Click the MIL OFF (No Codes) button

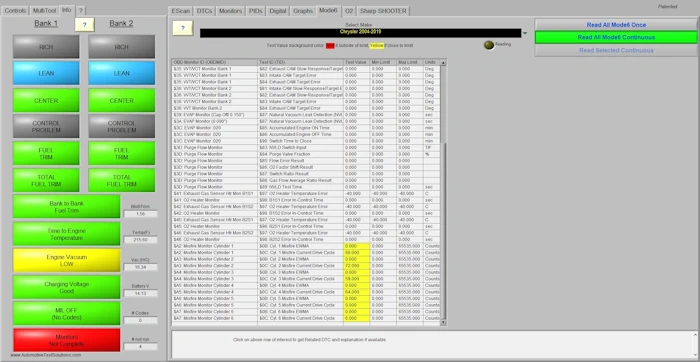[x=67, y=314]
